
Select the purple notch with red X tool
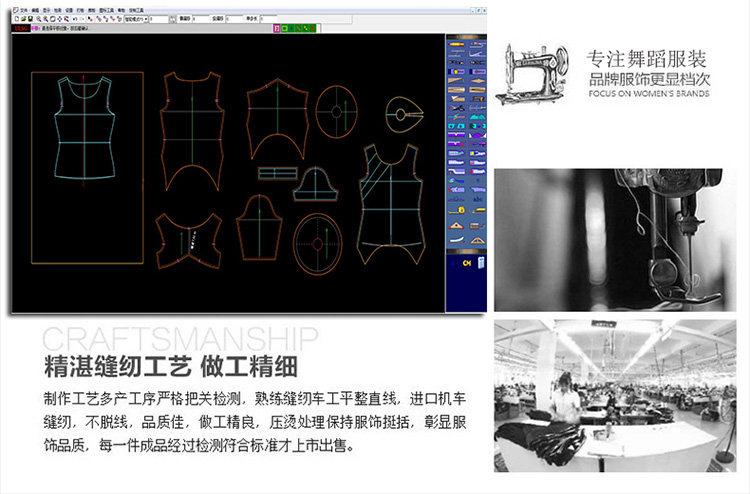tap(456, 144)
